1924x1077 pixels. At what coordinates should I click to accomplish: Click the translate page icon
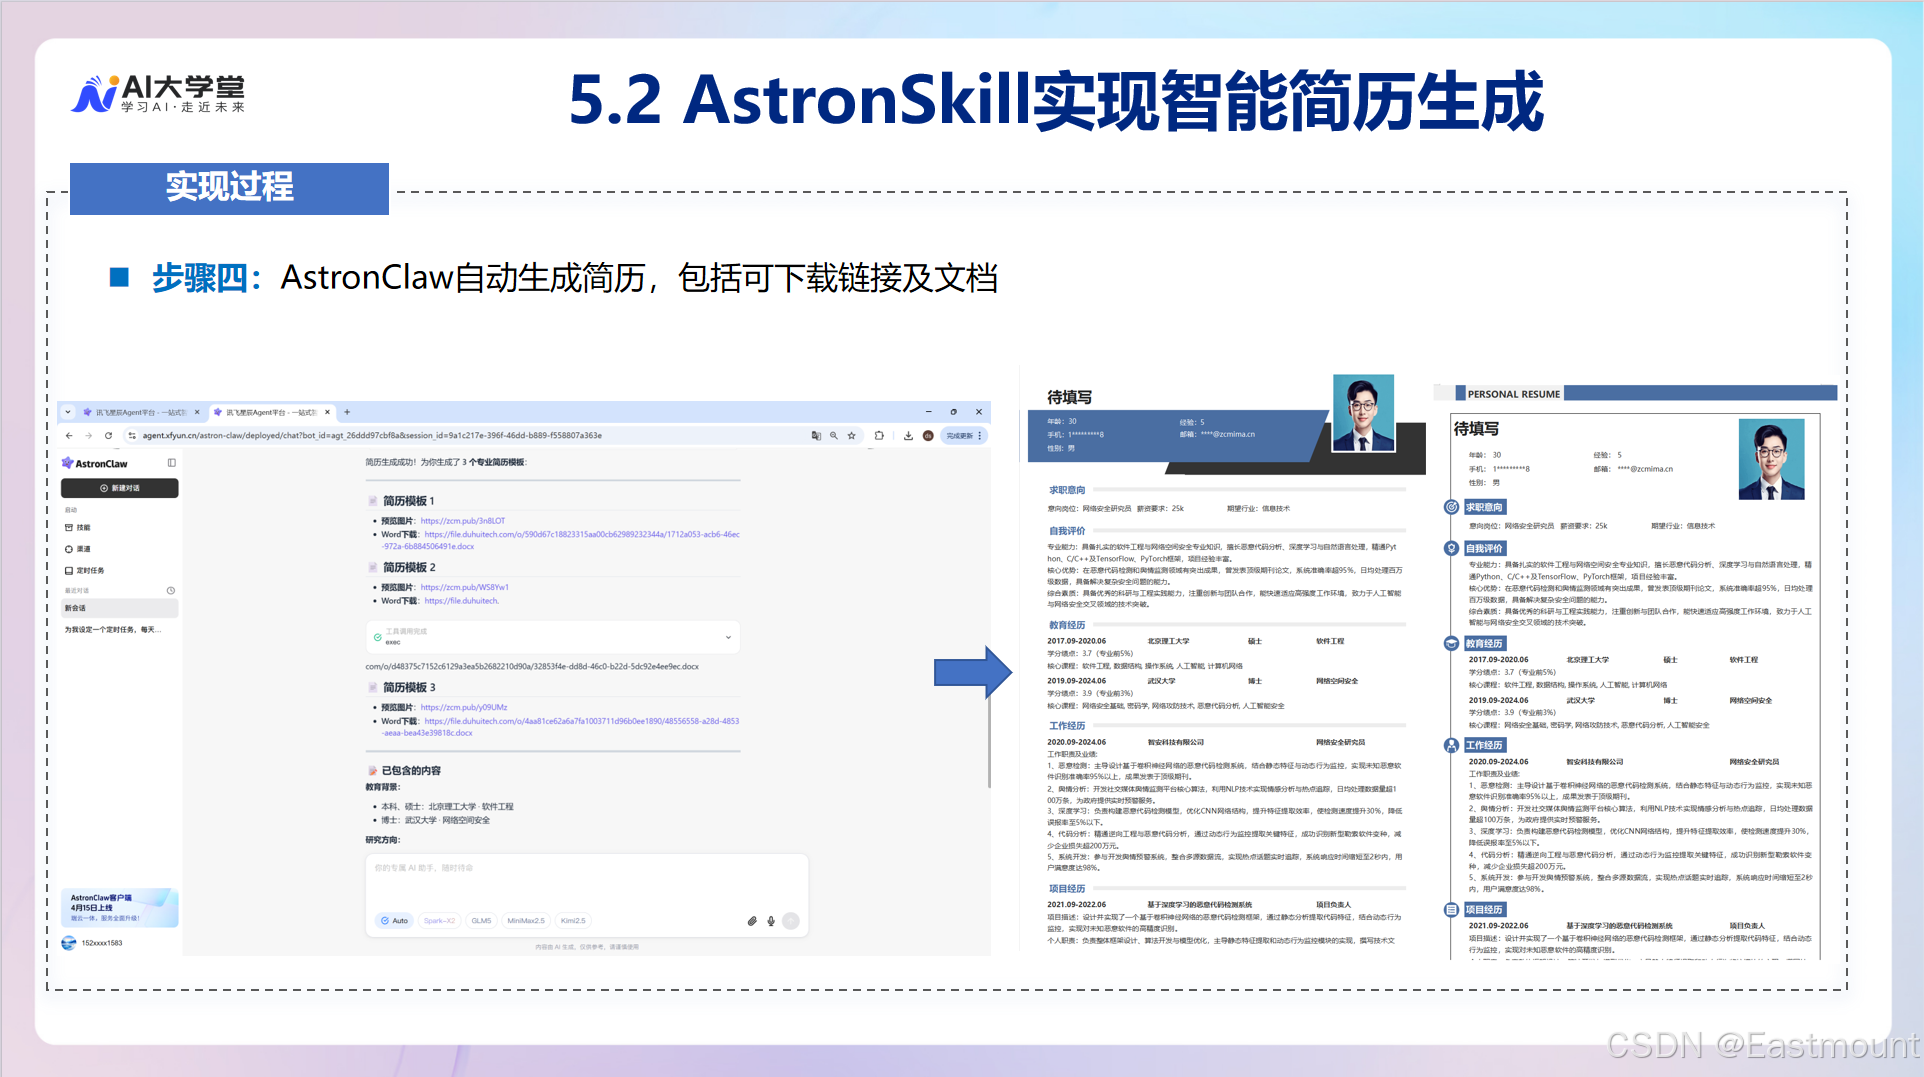(x=816, y=436)
